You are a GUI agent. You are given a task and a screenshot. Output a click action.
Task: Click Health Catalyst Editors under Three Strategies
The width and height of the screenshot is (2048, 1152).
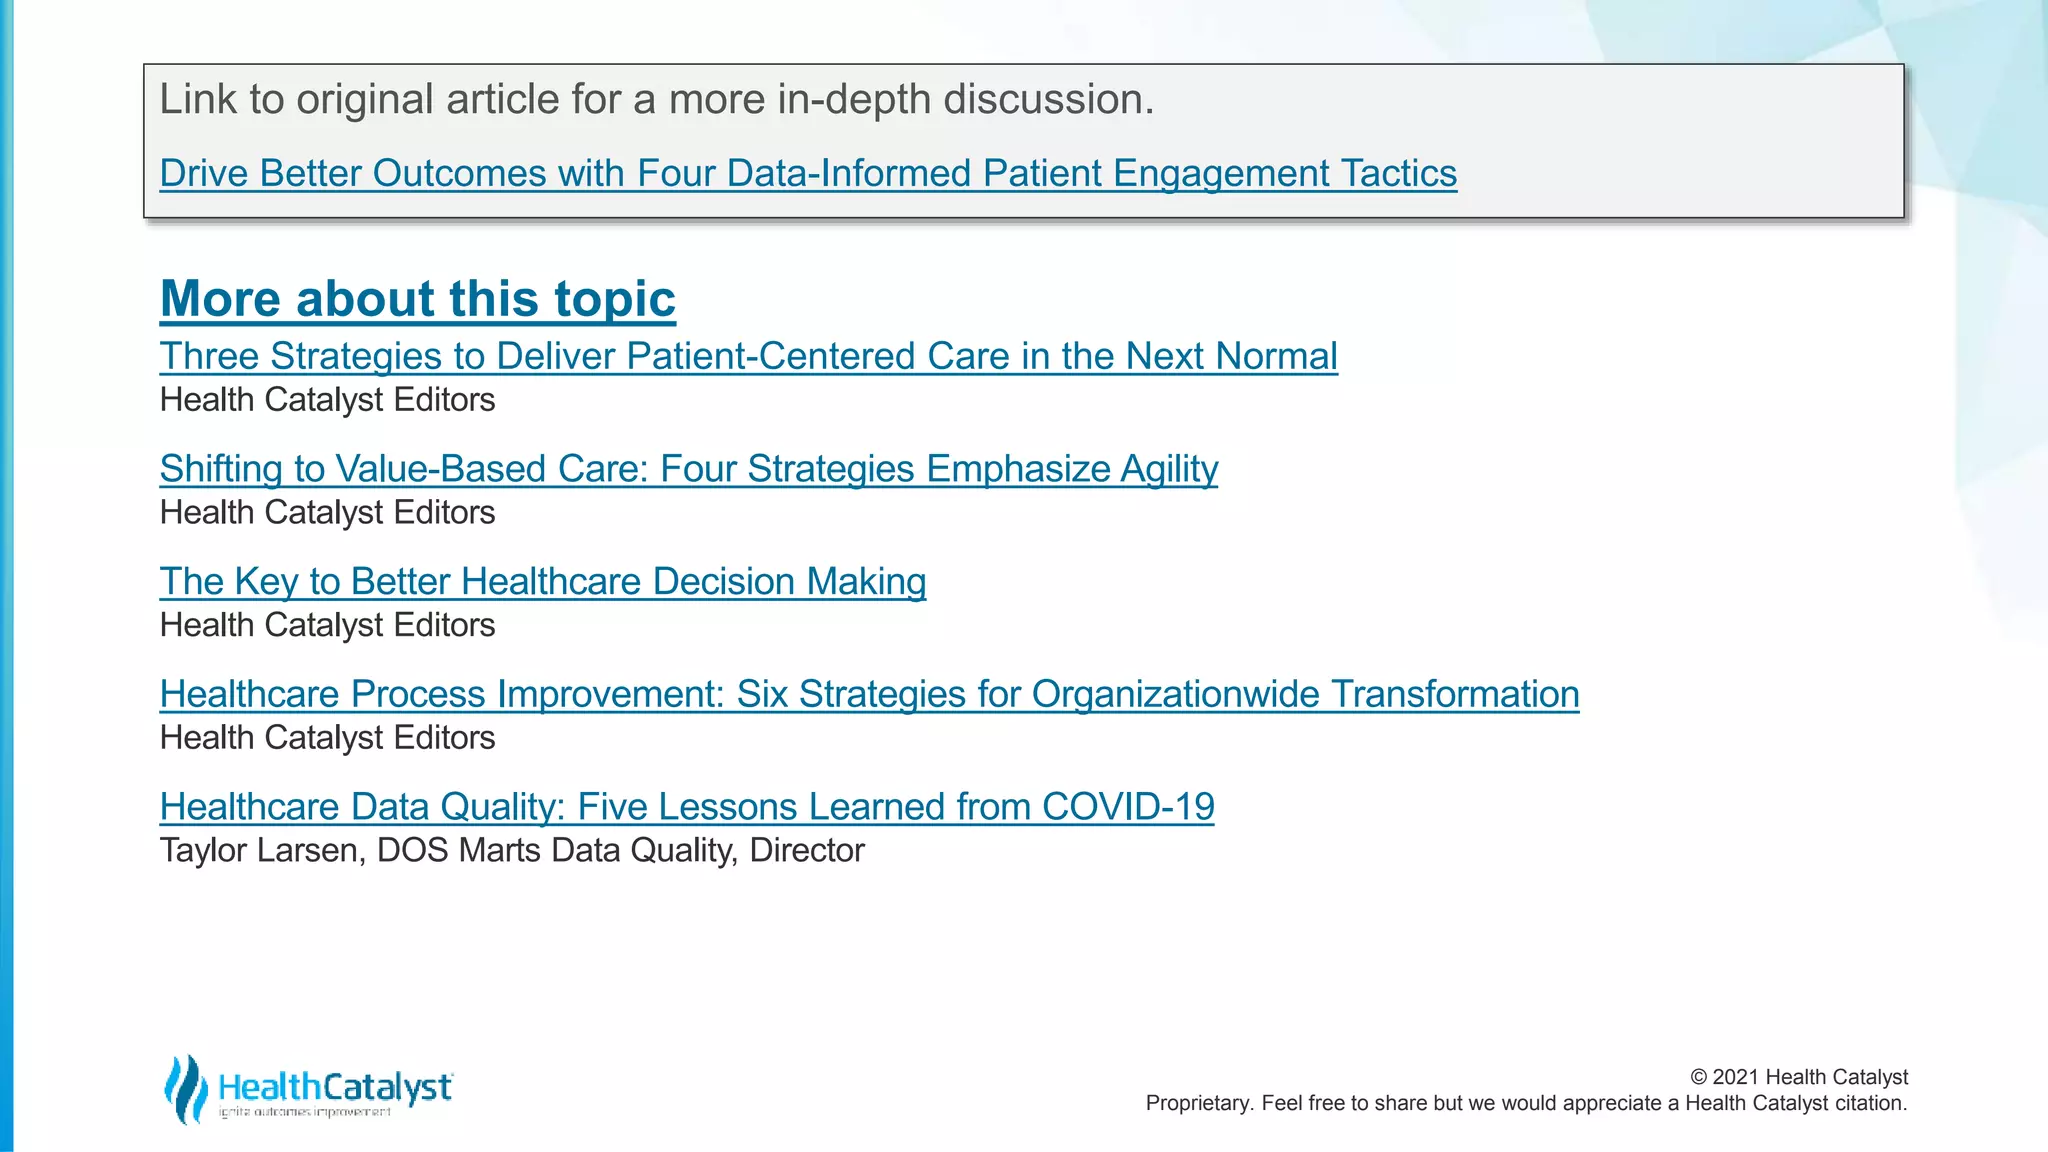coord(328,400)
